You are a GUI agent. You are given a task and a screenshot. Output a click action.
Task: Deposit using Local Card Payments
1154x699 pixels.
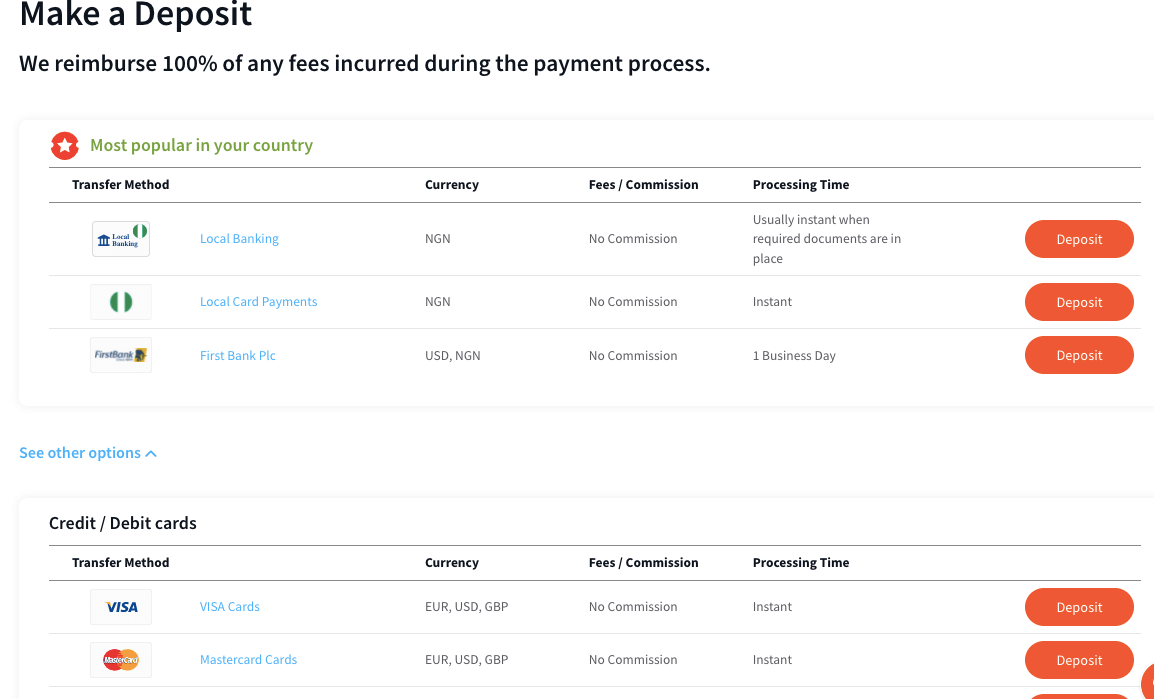click(1079, 302)
